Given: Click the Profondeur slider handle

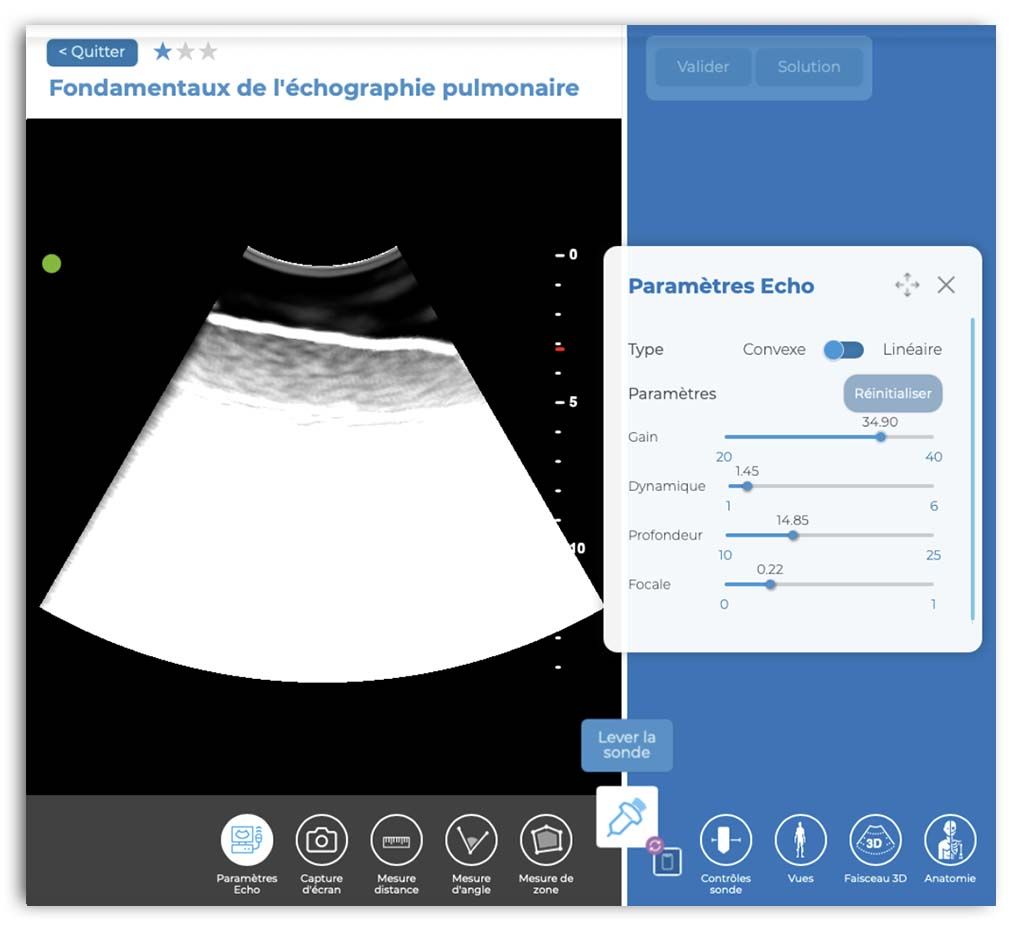Looking at the screenshot, I should click(x=793, y=535).
